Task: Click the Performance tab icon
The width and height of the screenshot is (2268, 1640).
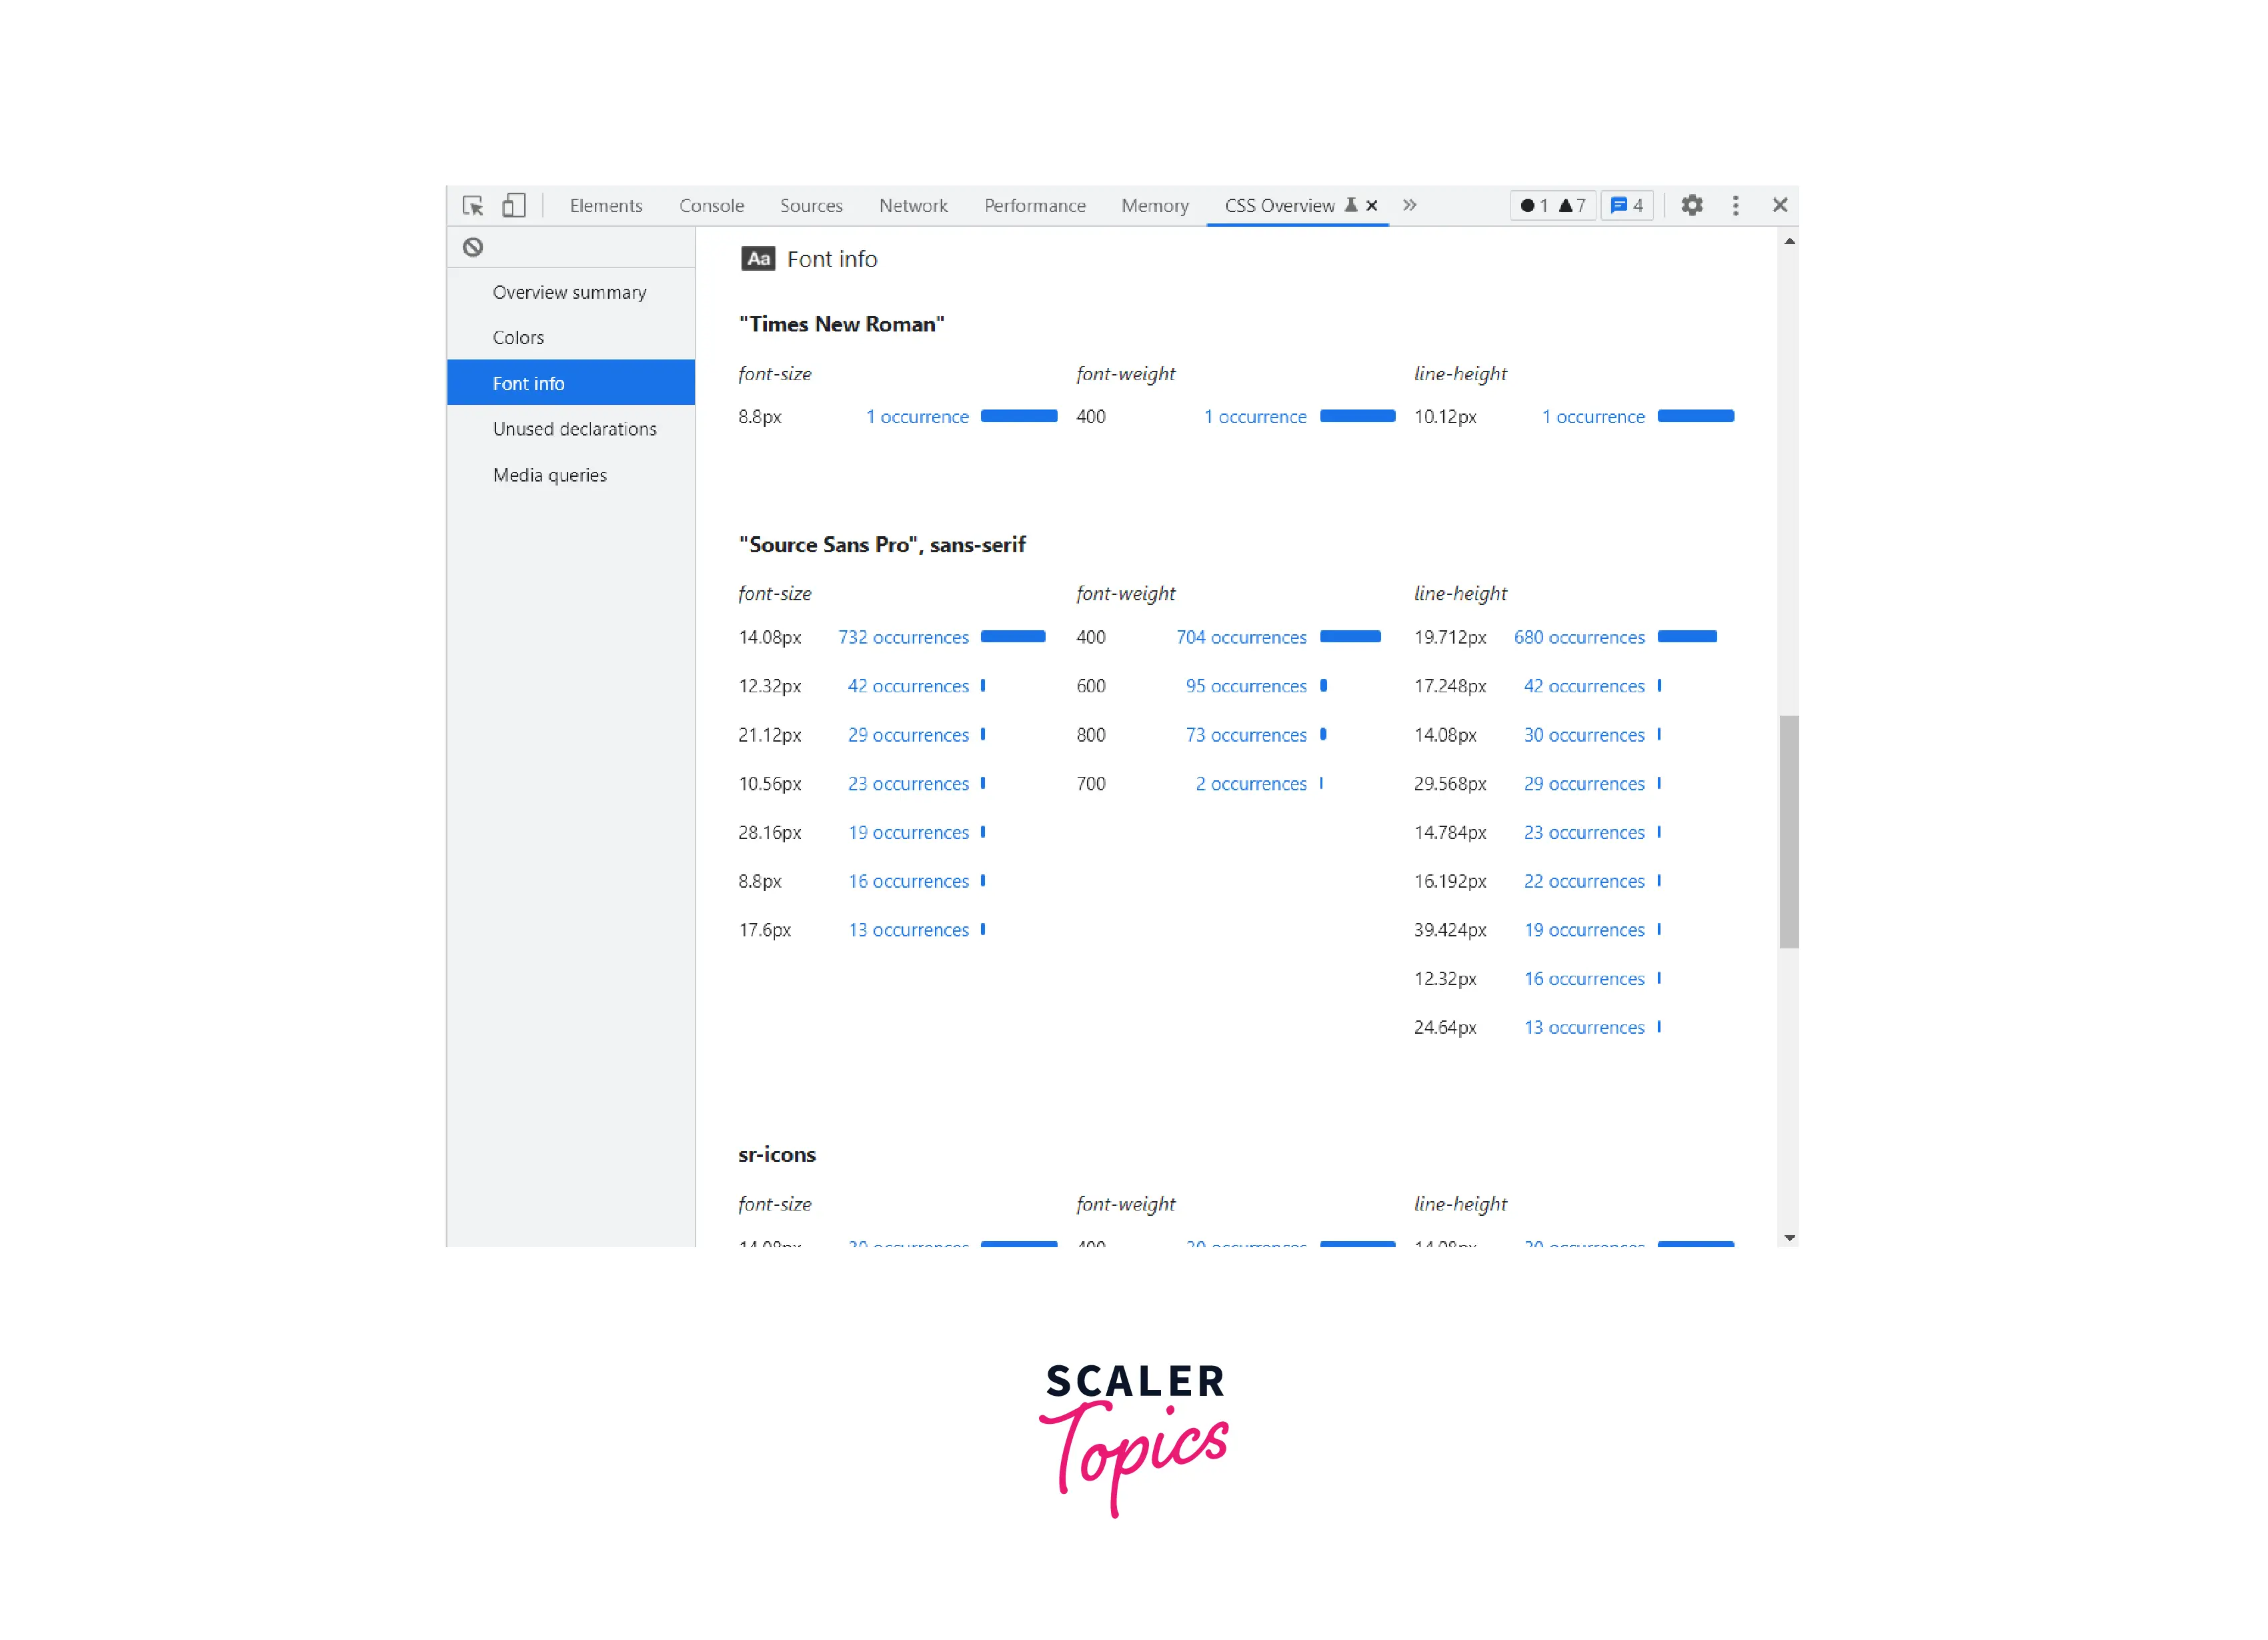Action: point(1037,203)
